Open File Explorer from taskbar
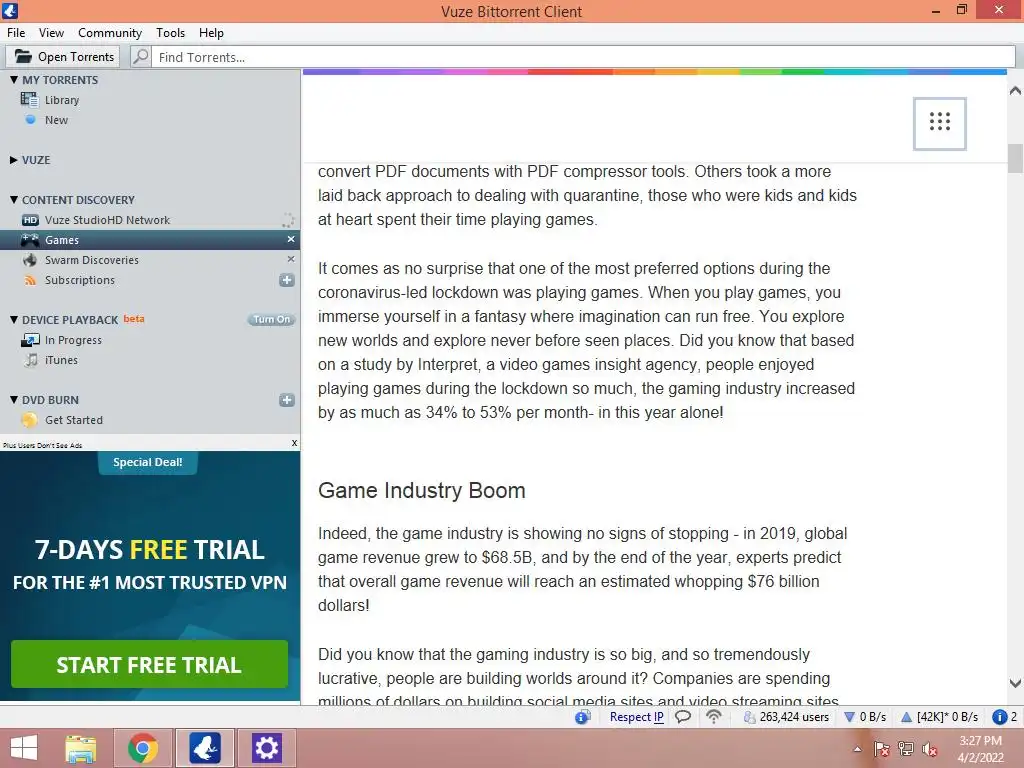The image size is (1024, 768). click(x=81, y=748)
